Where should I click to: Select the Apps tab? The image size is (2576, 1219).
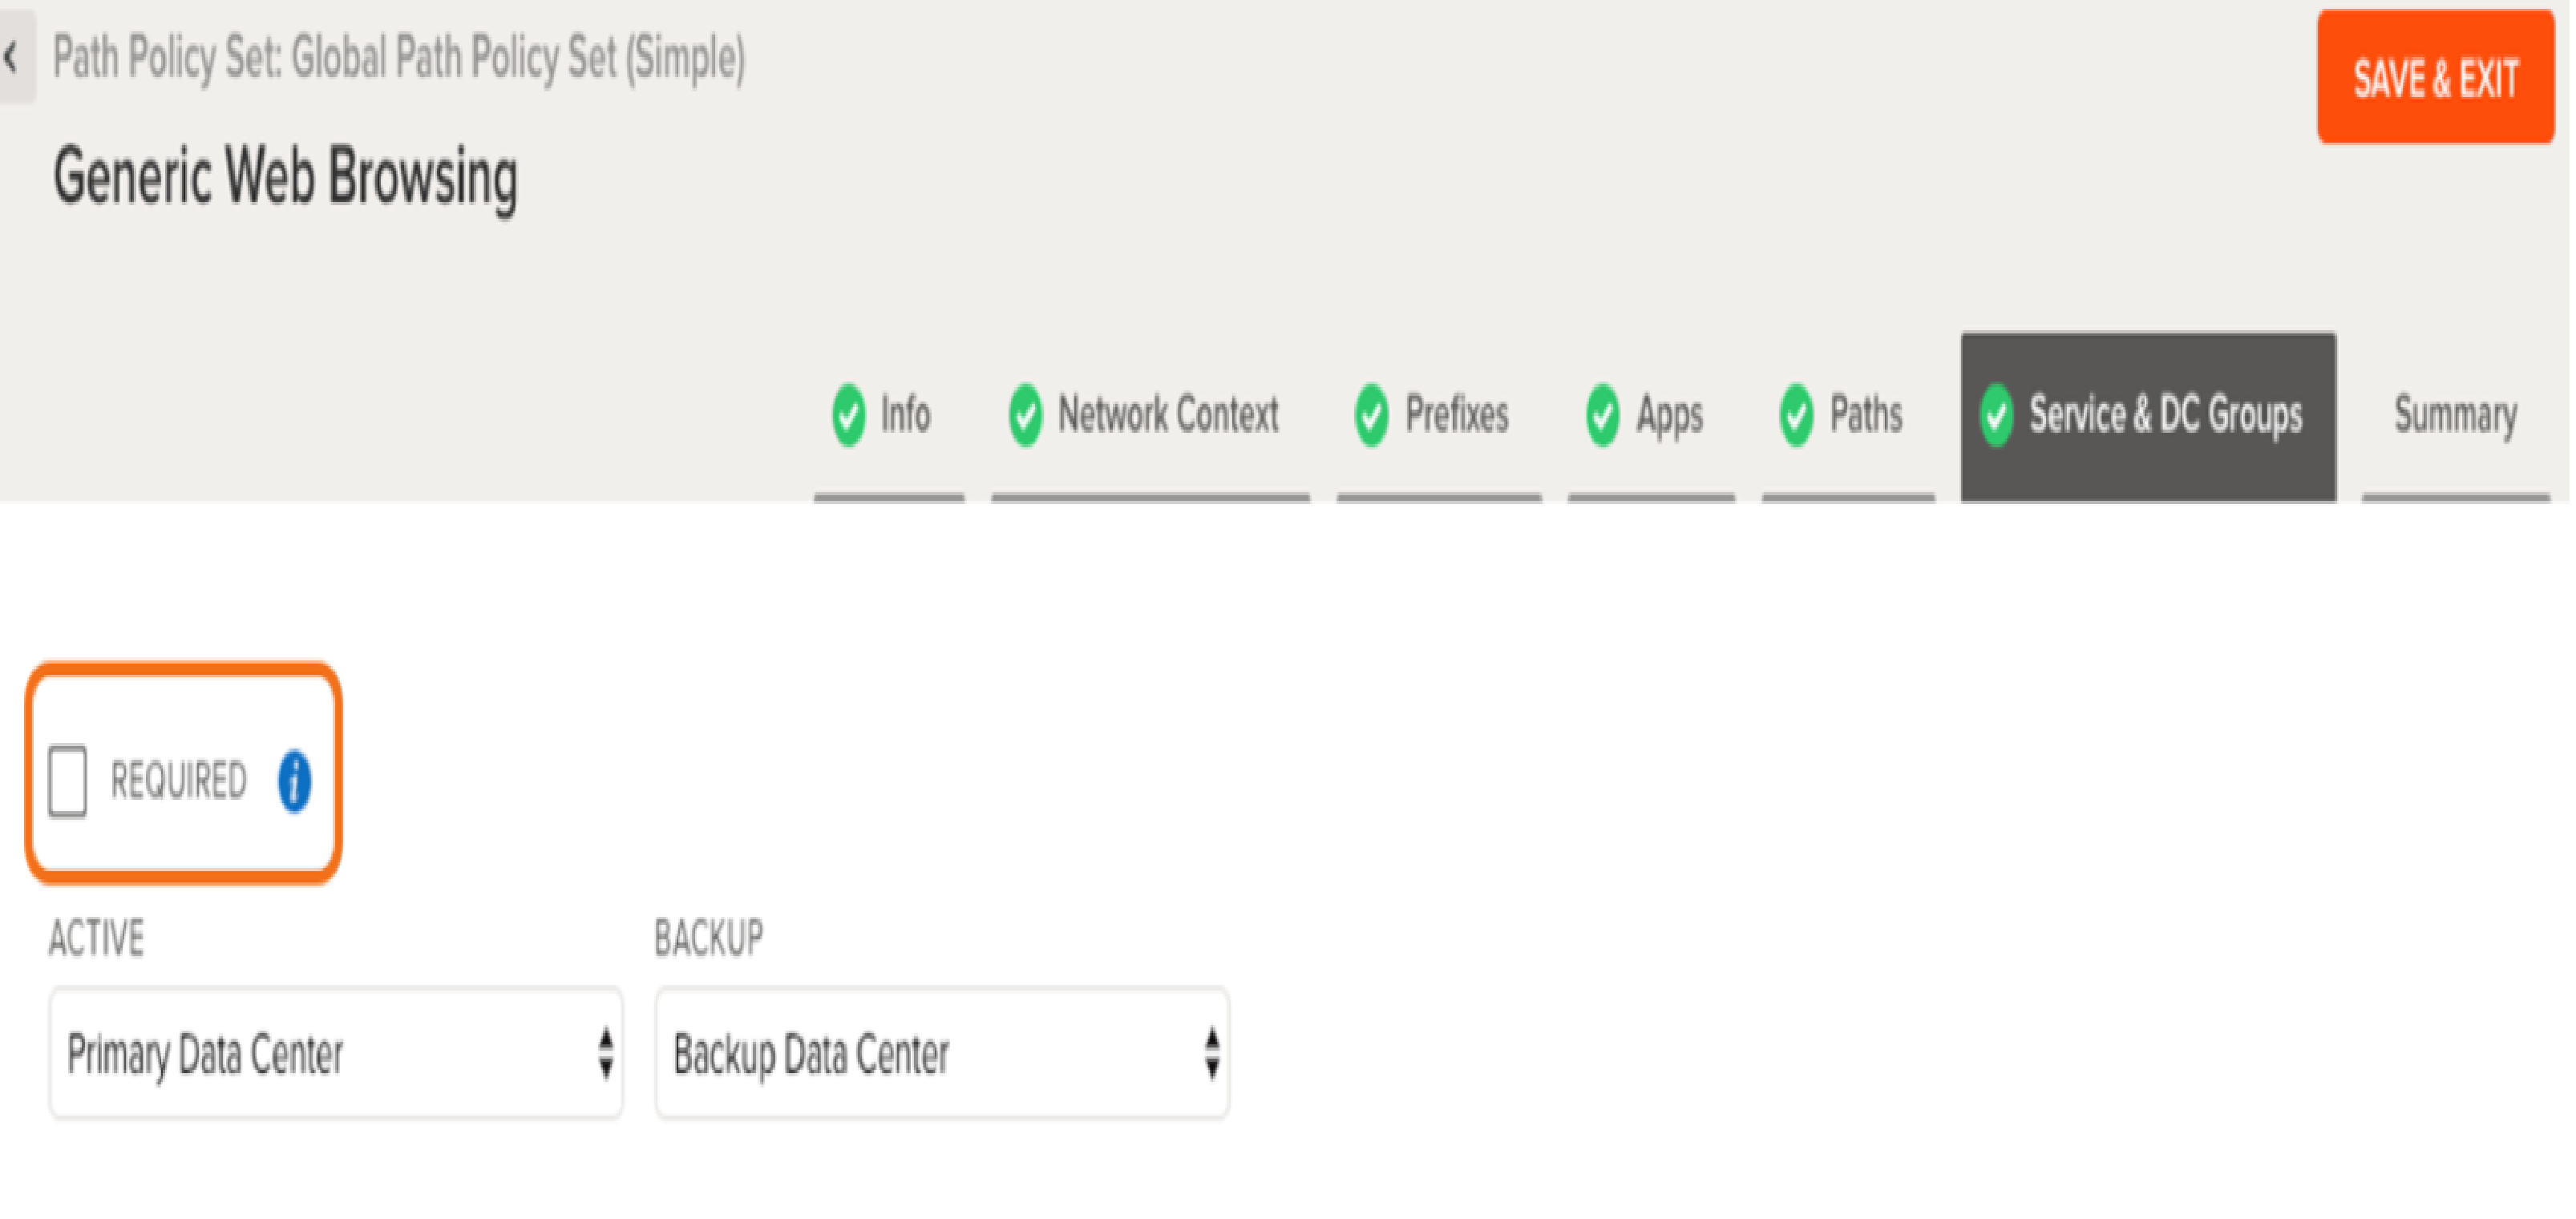pyautogui.click(x=1669, y=415)
